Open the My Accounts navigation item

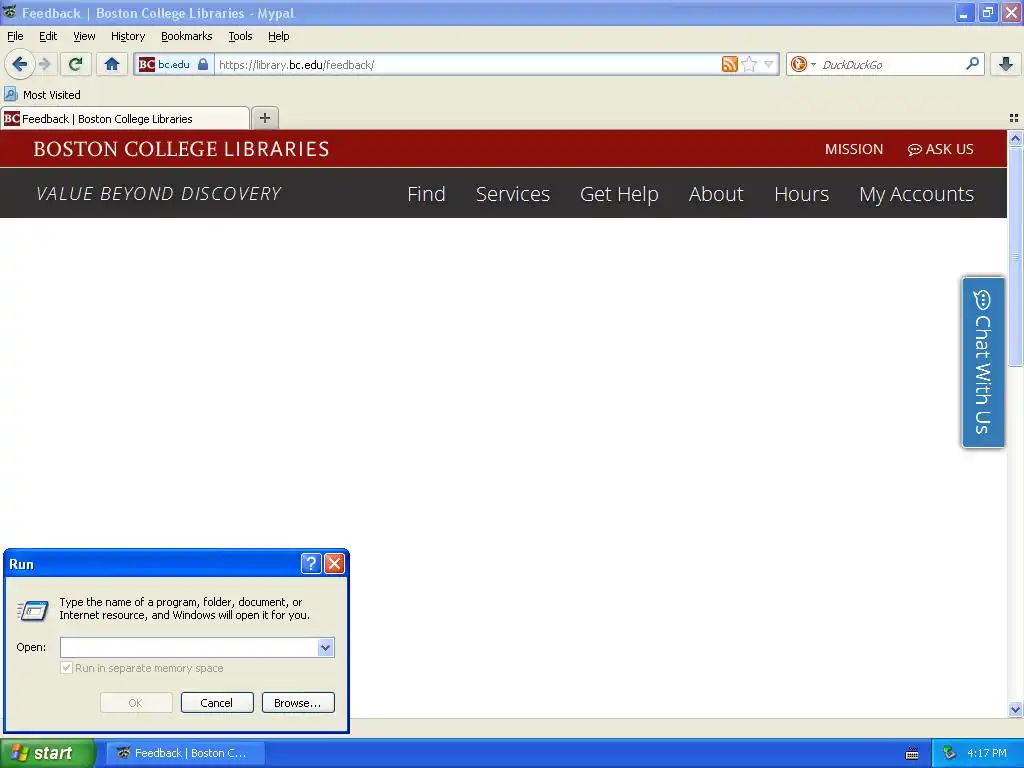(916, 194)
